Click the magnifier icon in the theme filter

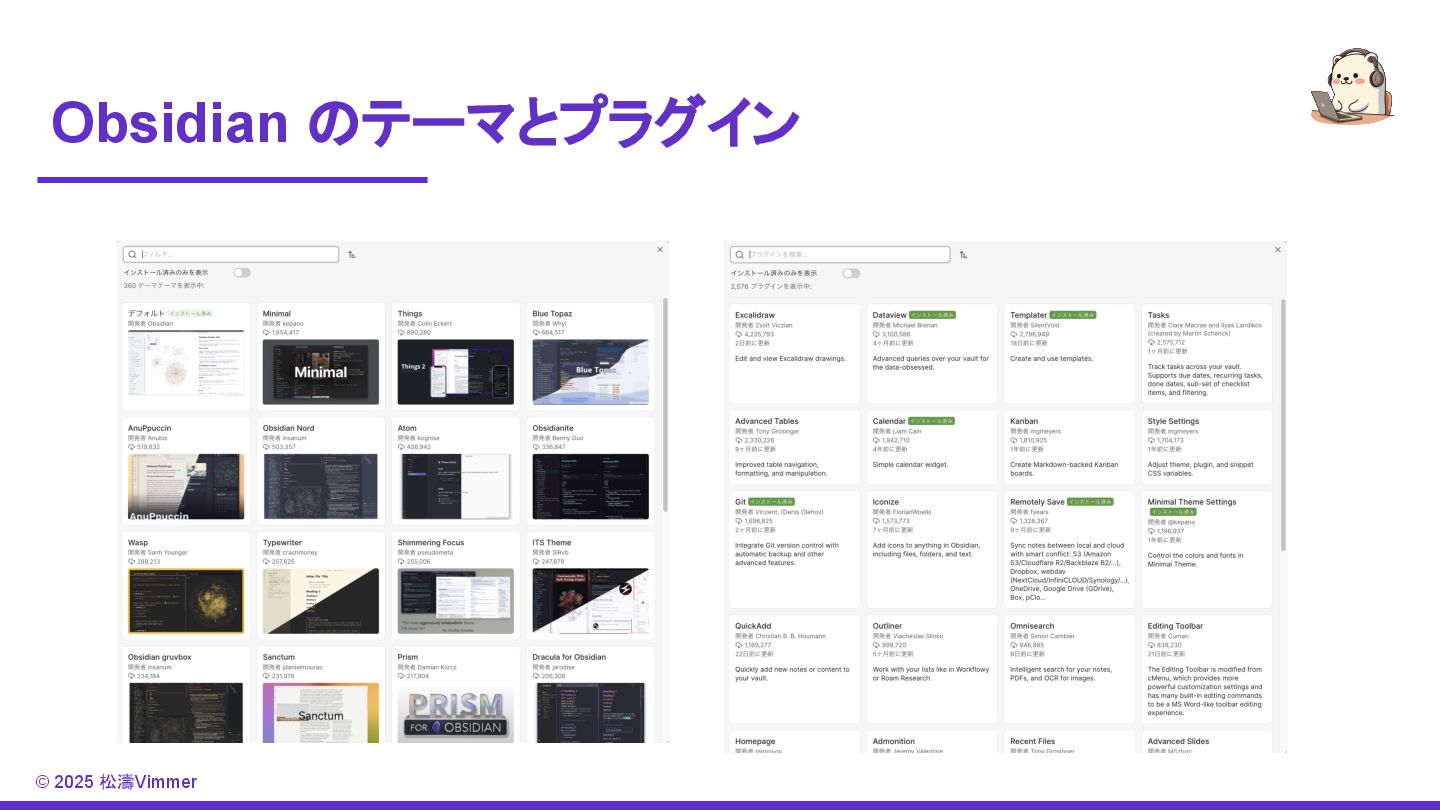pos(132,255)
